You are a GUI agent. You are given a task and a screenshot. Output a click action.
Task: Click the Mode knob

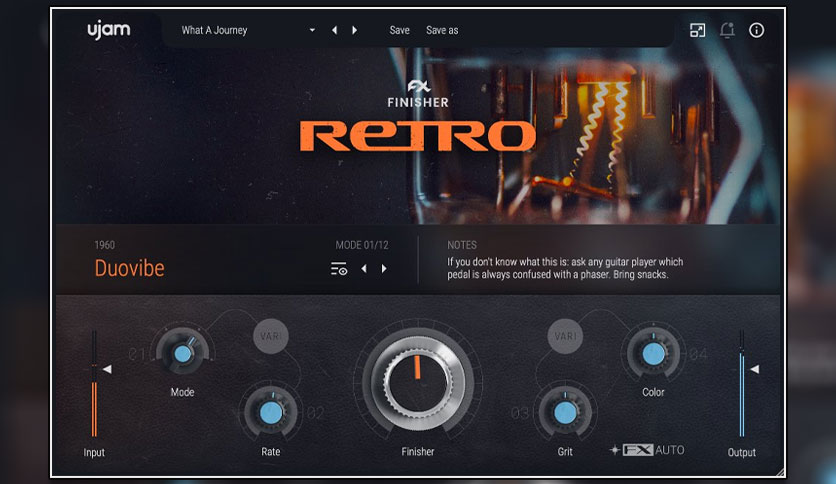pos(182,353)
